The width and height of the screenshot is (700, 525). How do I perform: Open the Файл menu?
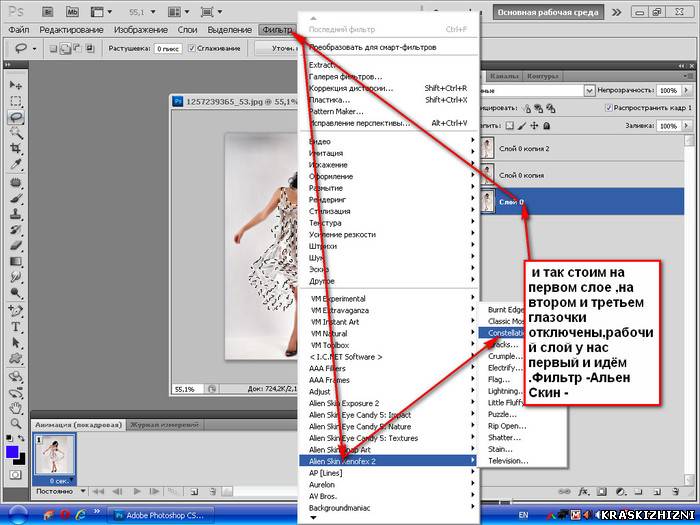click(19, 30)
